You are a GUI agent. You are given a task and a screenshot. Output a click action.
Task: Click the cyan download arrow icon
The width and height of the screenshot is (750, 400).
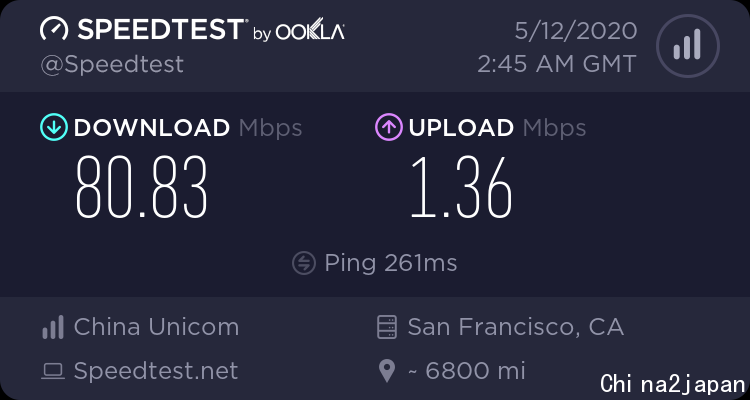point(54,127)
